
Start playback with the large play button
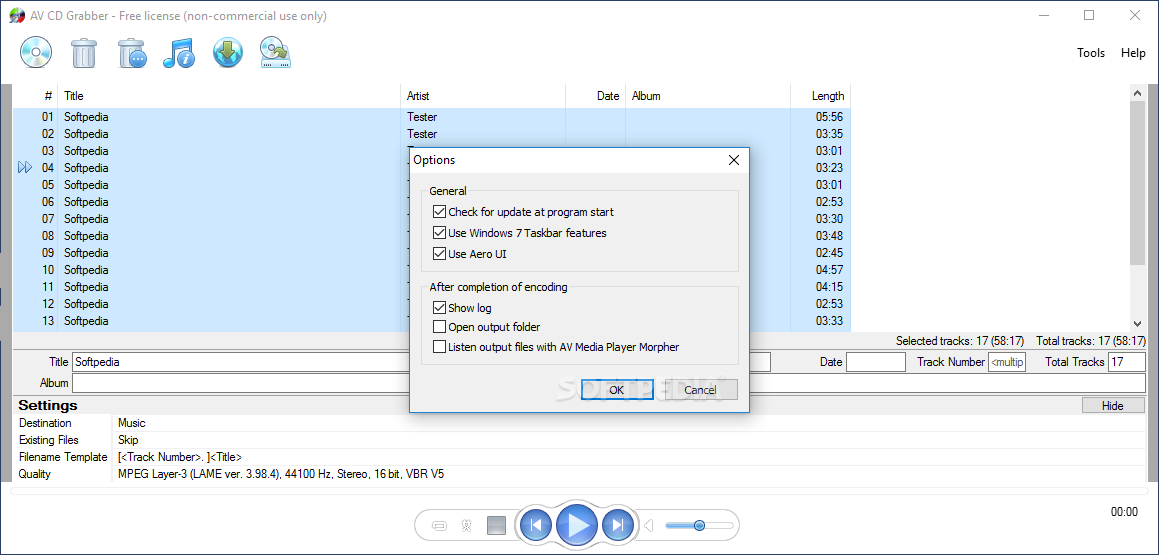pos(577,525)
